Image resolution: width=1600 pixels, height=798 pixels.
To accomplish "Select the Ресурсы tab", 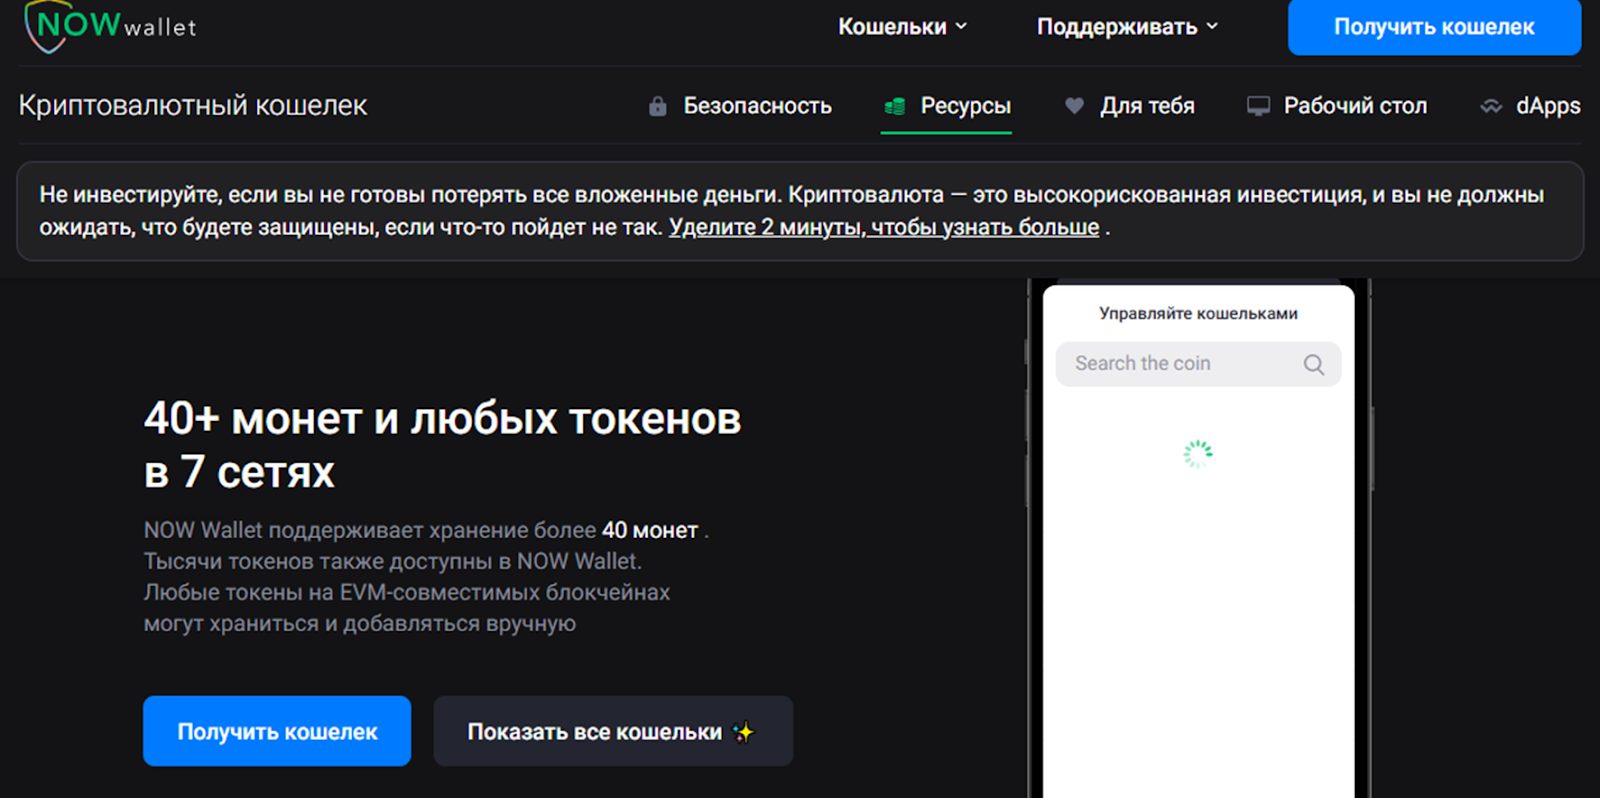I will click(947, 106).
